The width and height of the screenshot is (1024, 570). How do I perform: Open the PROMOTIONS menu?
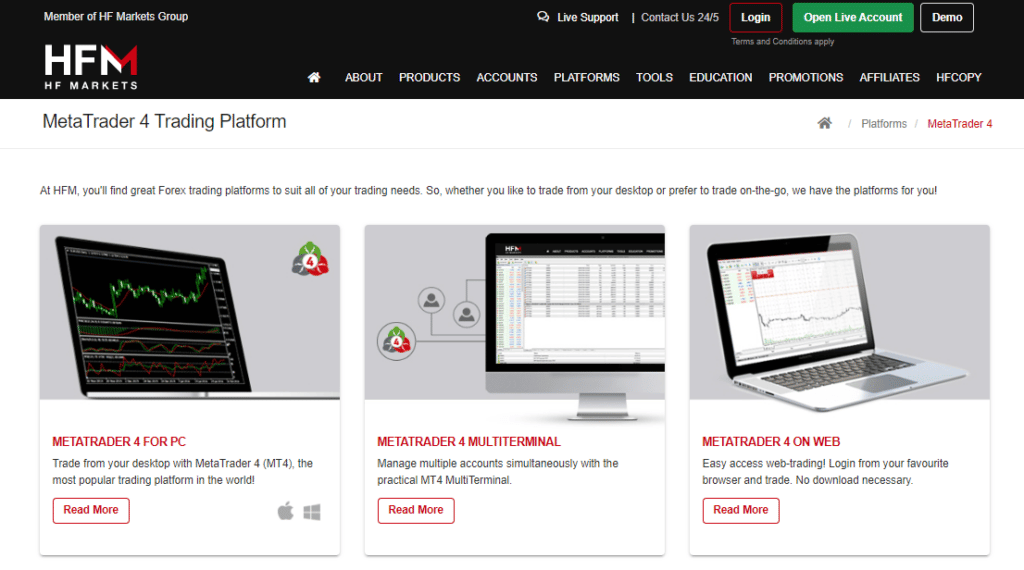(806, 78)
